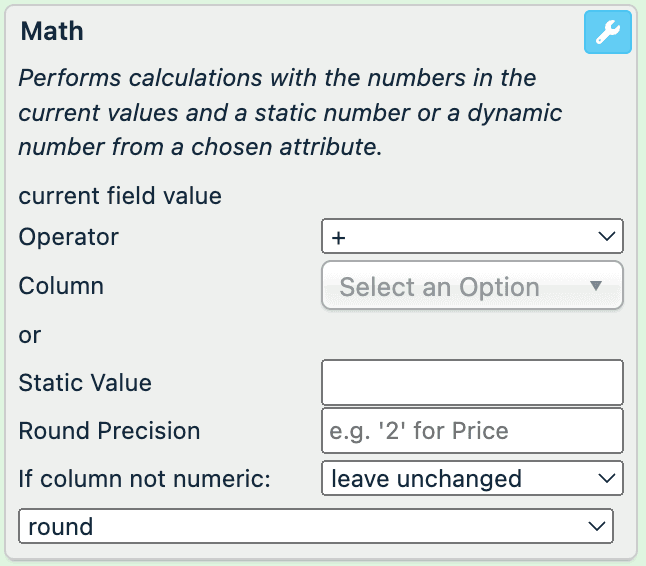
Task: Click the italic Math description text
Action: pyautogui.click(x=290, y=112)
